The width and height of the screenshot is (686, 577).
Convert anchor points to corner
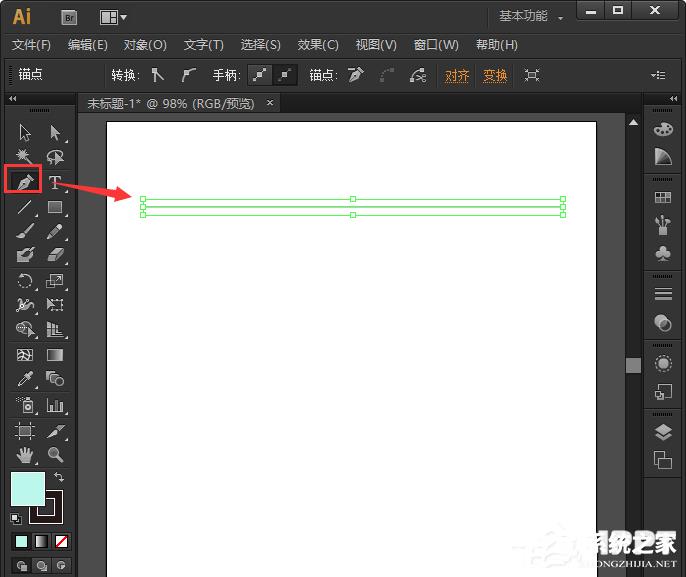[158, 75]
